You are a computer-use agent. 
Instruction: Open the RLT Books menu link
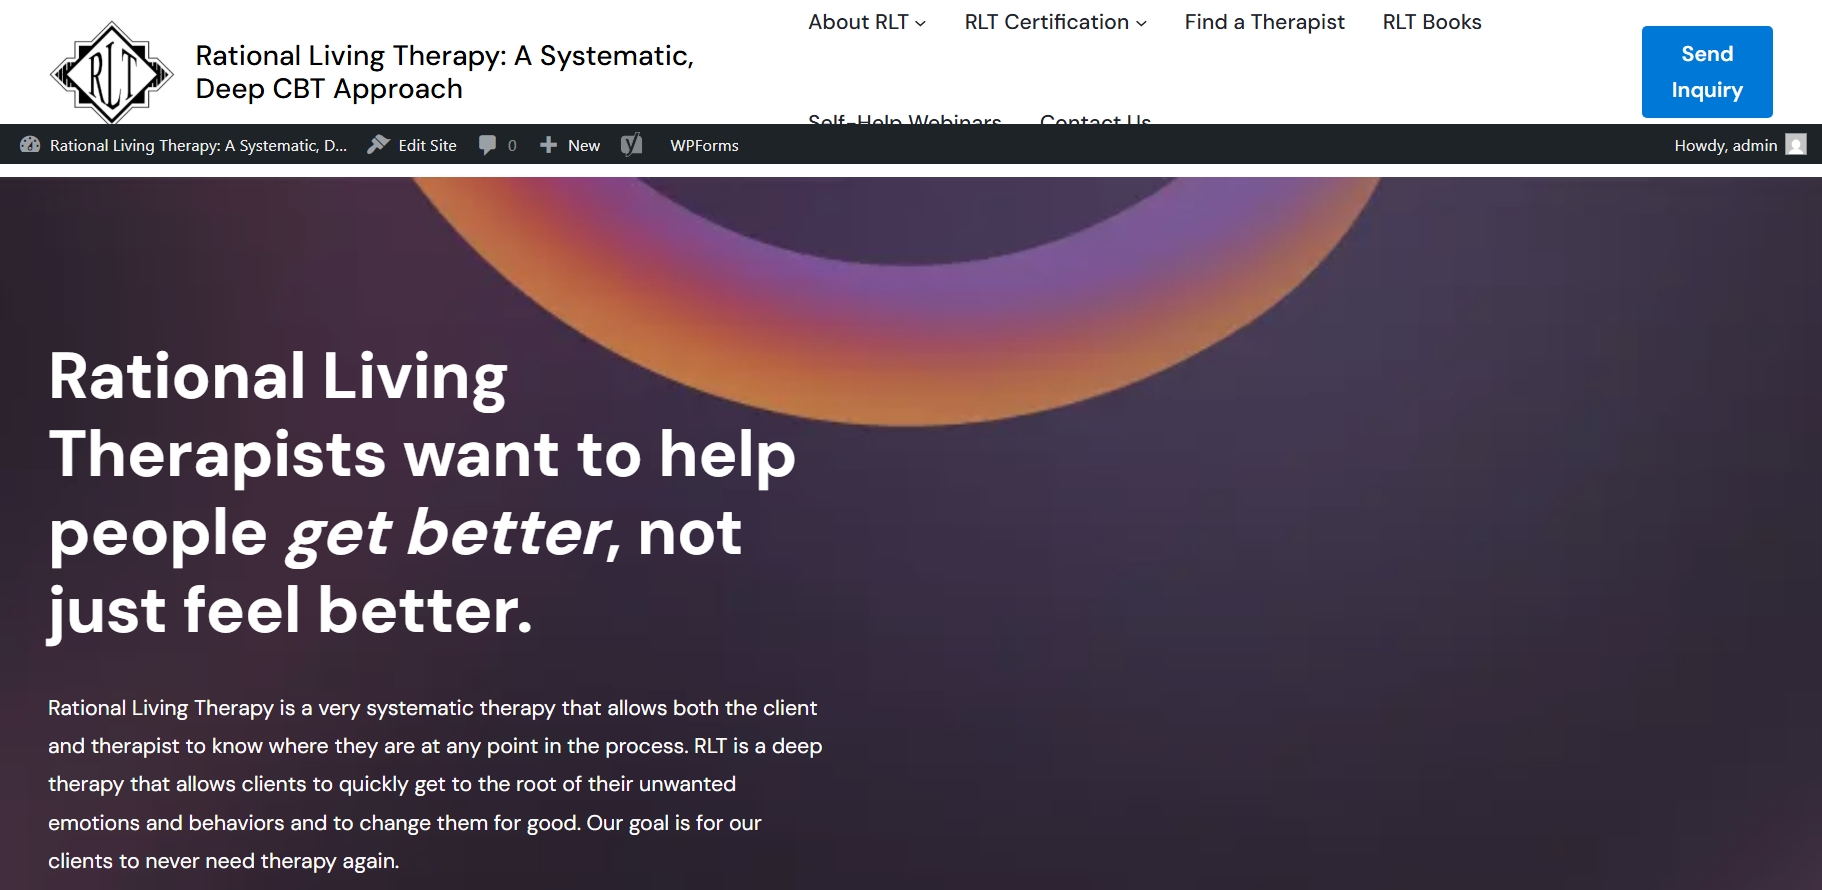tap(1431, 22)
